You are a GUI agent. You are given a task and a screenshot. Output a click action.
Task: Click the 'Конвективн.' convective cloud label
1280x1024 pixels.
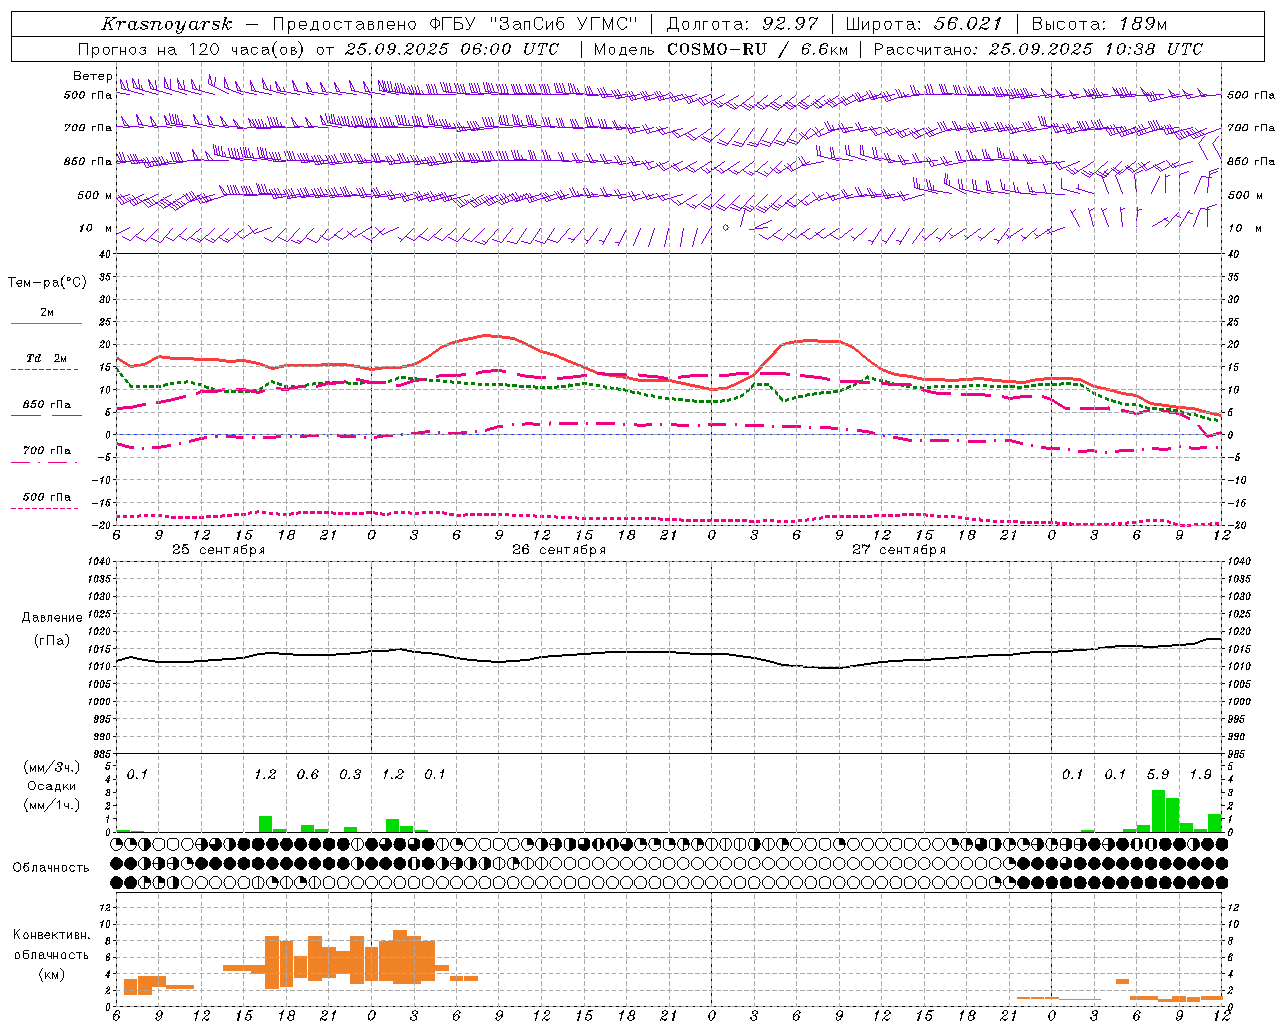point(52,934)
